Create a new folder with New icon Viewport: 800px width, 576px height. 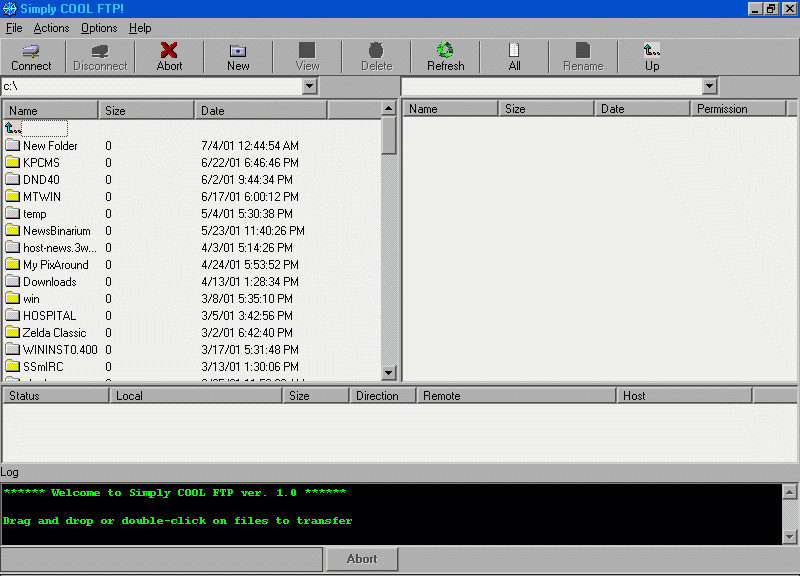click(238, 51)
